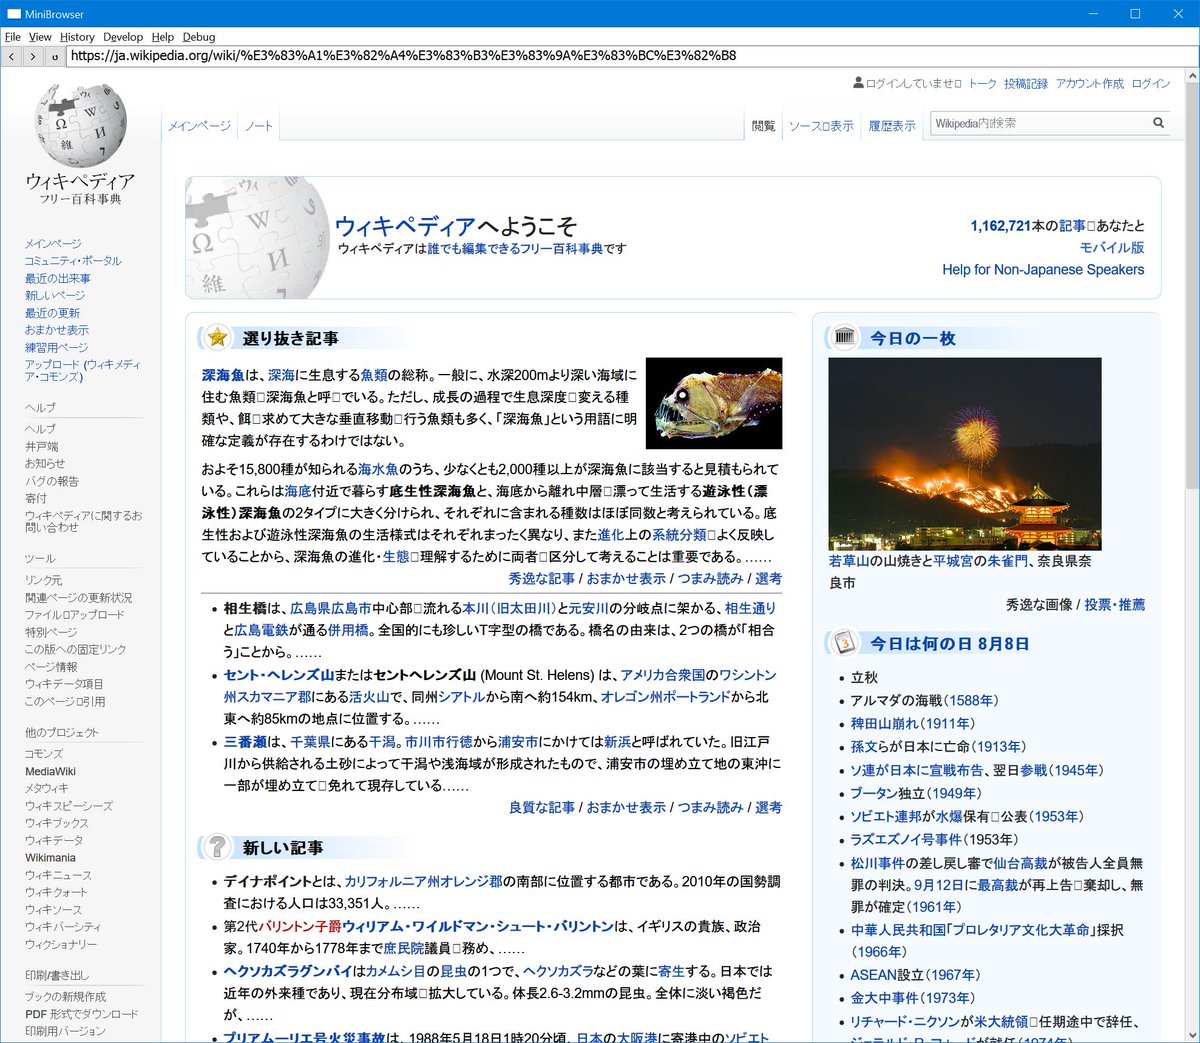1200x1043 pixels.
Task: Open ブックの新規作成 sidebar link
Action: pyautogui.click(x=65, y=997)
